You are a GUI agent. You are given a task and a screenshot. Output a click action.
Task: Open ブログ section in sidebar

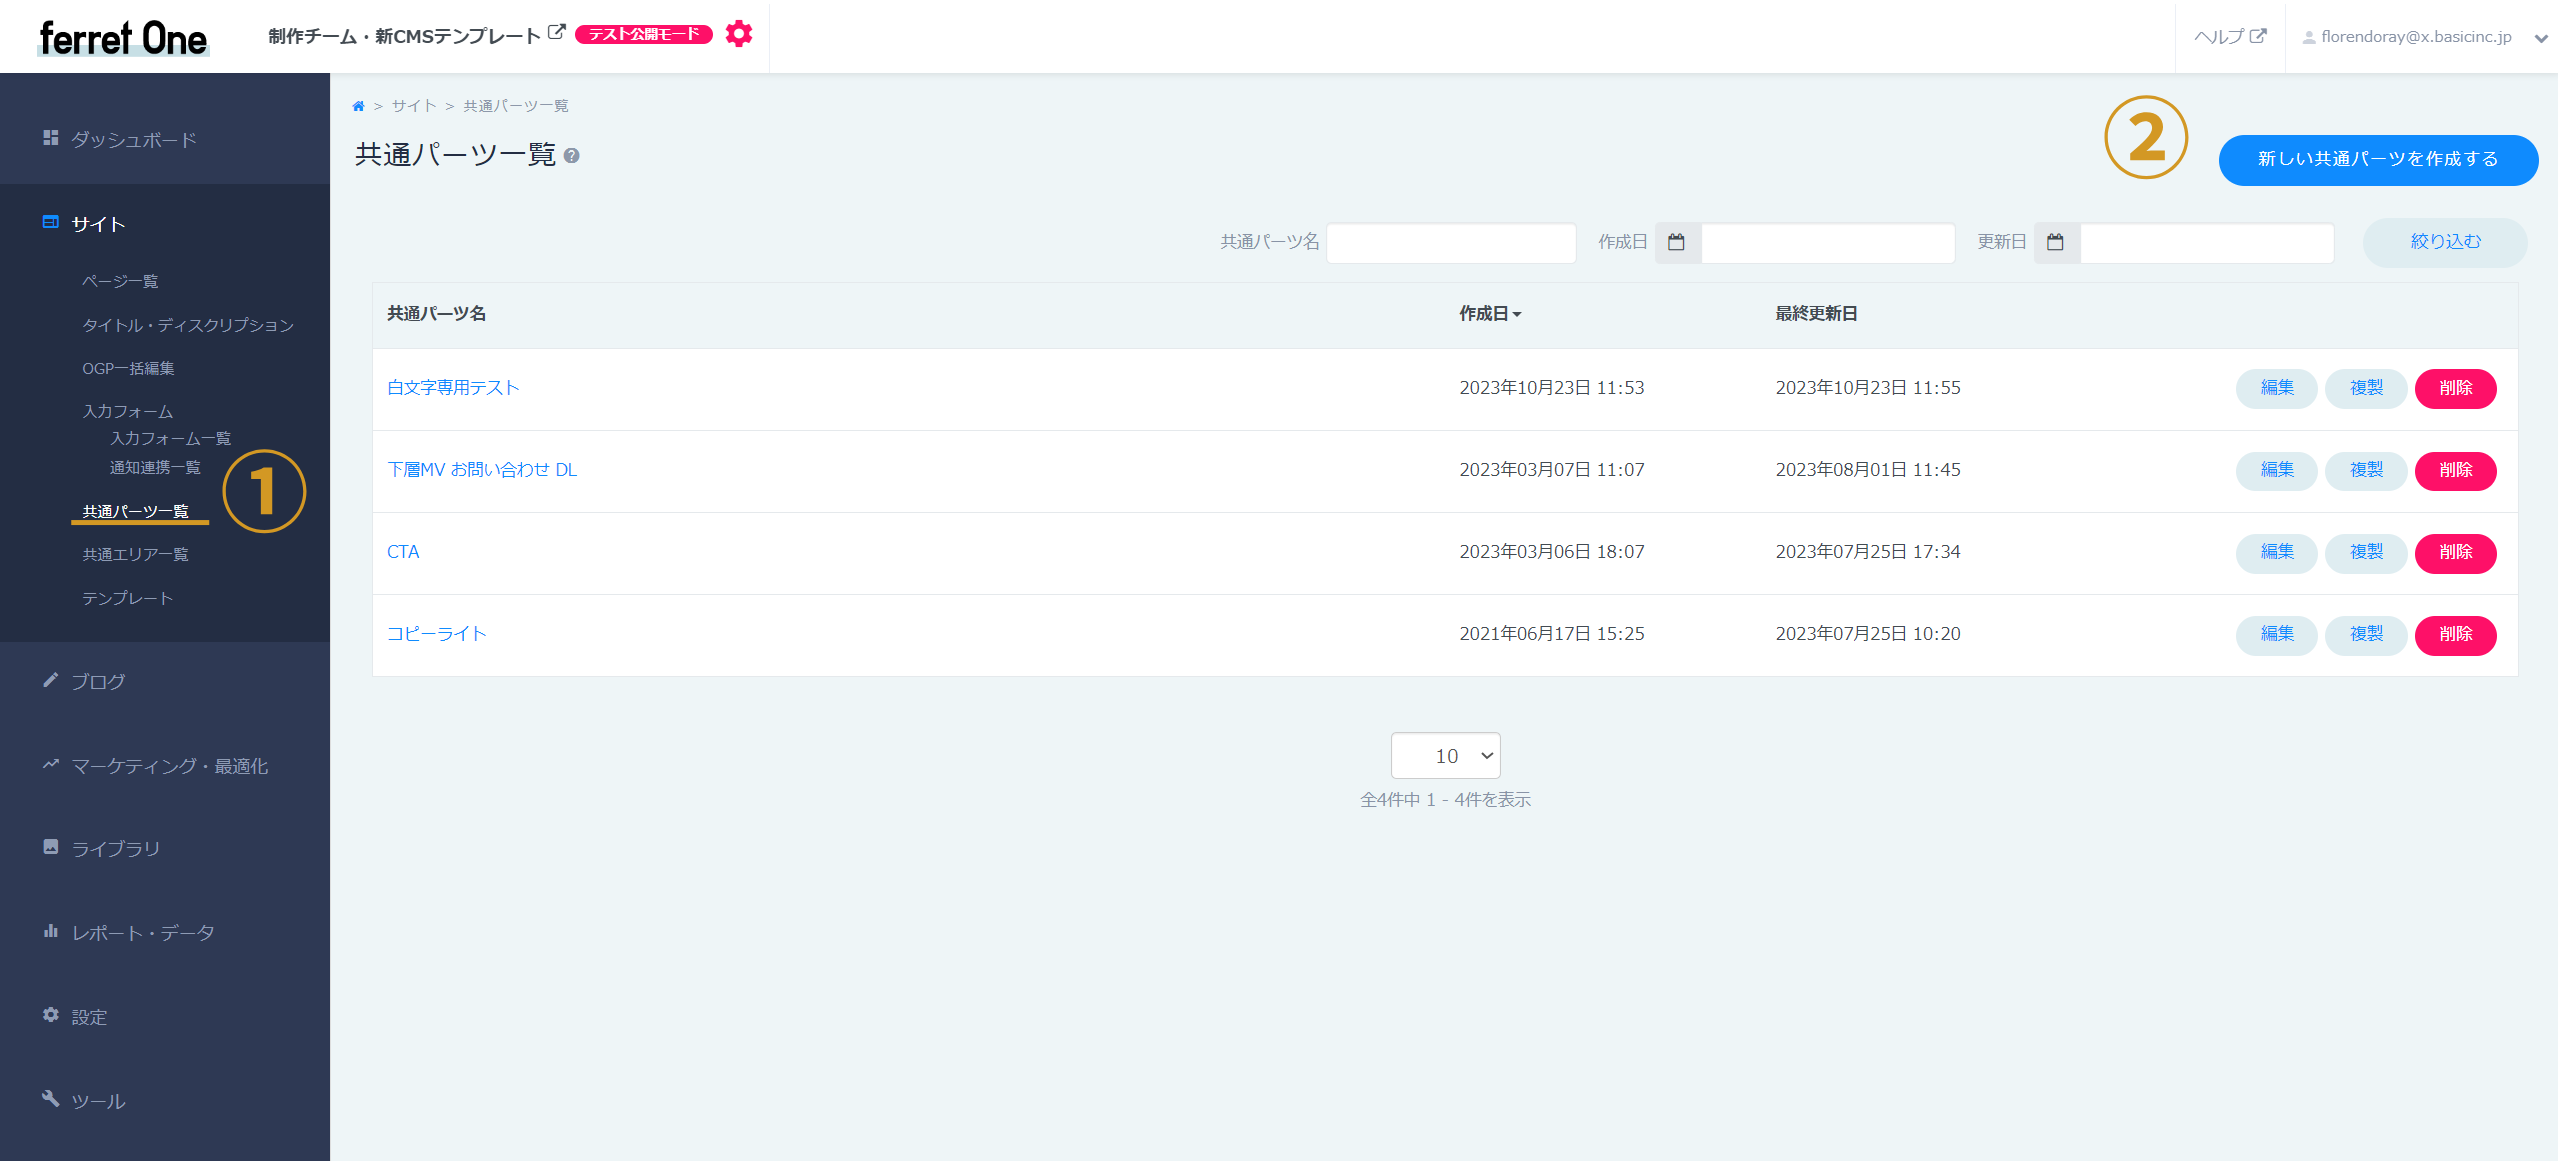coord(98,682)
